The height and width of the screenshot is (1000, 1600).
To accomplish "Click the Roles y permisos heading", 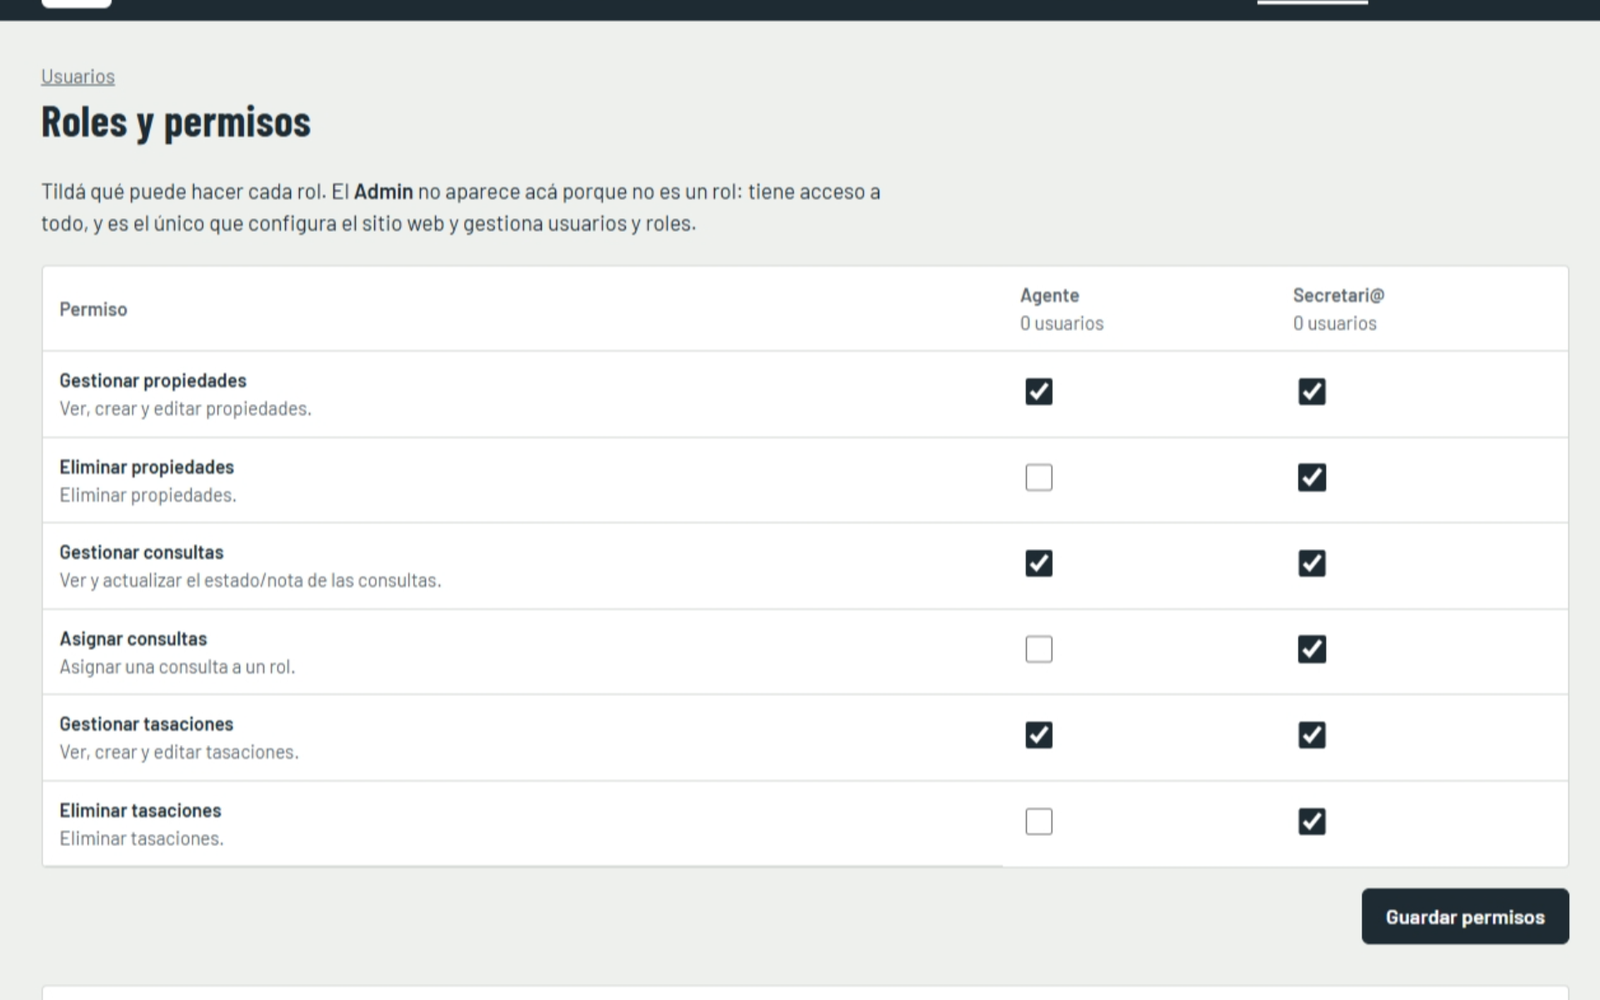I will (176, 122).
